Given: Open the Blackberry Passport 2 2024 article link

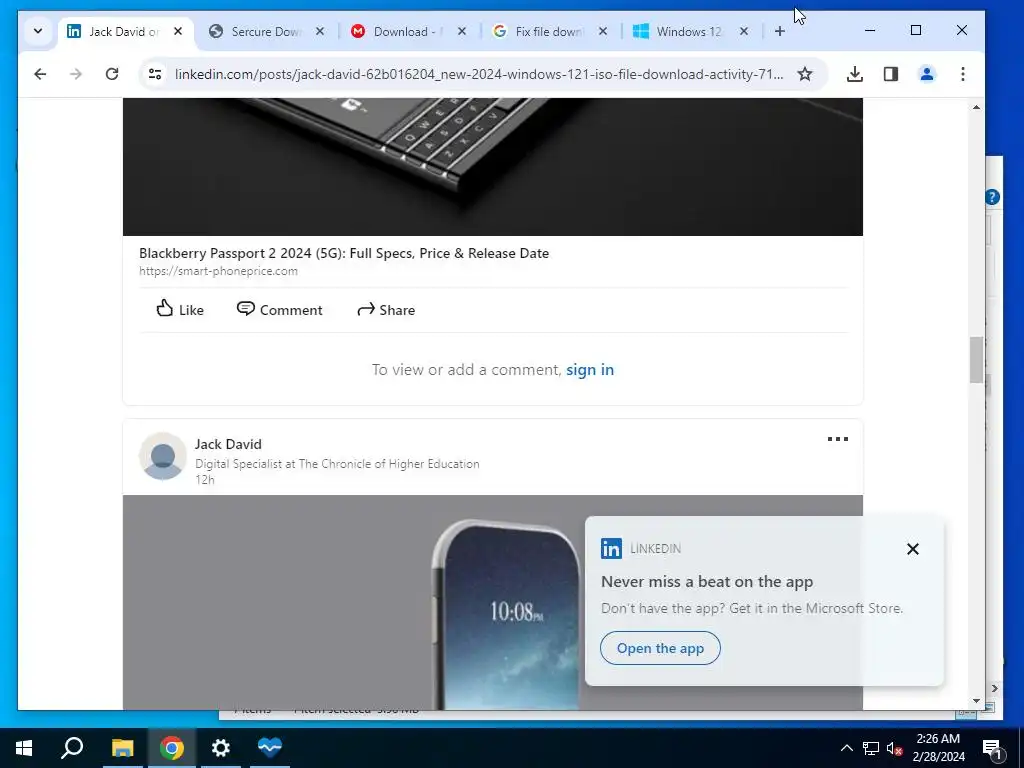Looking at the screenshot, I should coord(344,253).
